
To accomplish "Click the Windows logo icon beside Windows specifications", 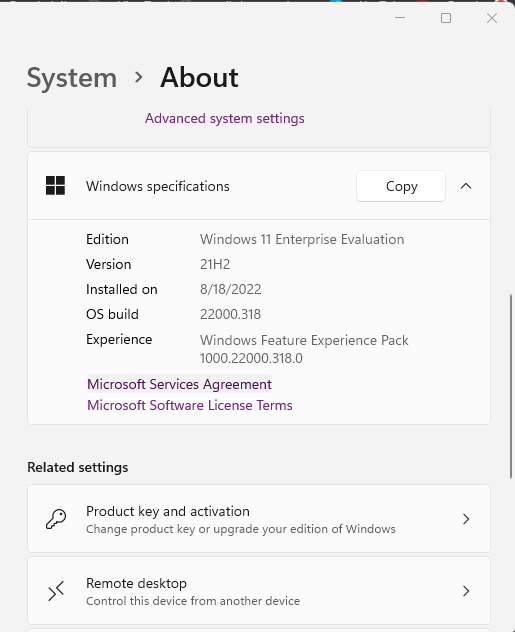I will click(x=55, y=185).
